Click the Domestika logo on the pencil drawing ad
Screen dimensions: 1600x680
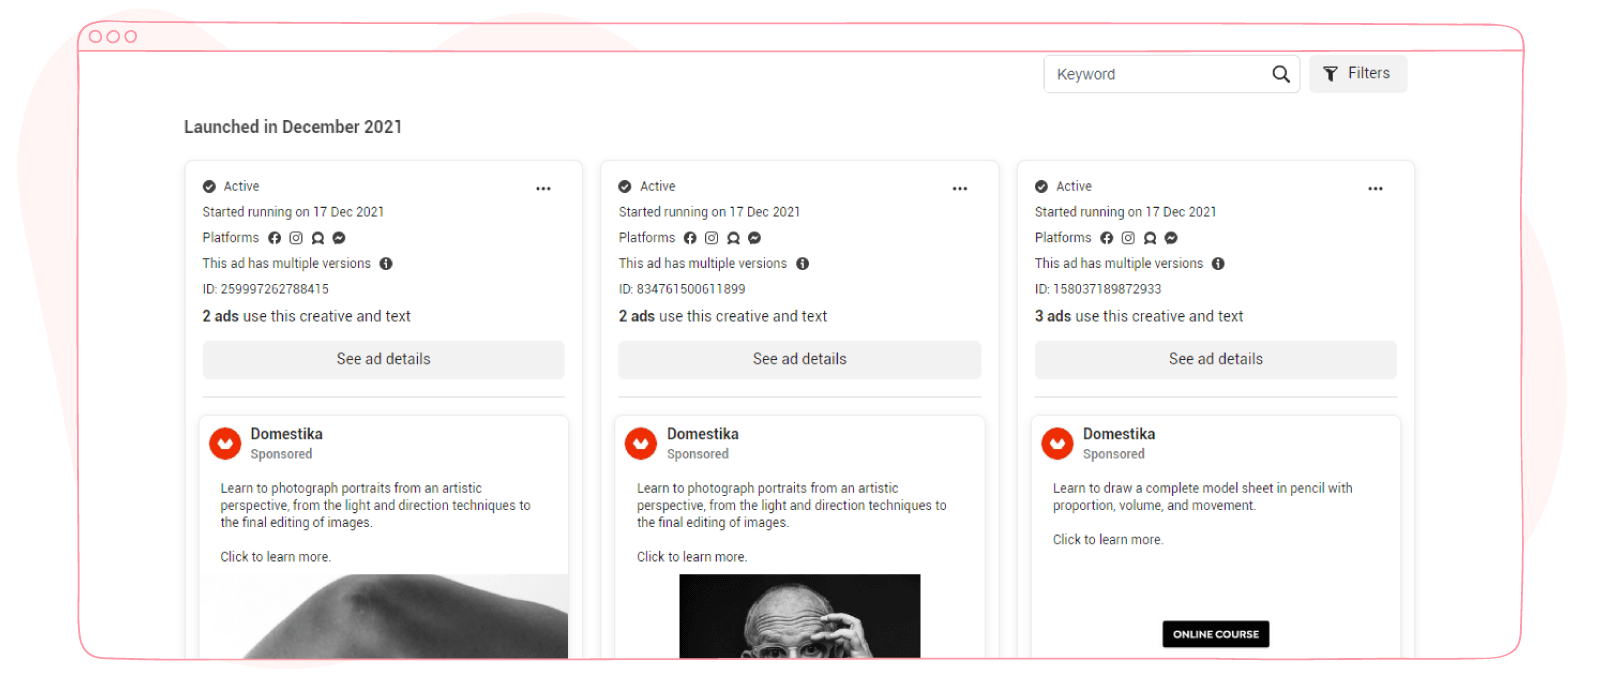(1057, 443)
